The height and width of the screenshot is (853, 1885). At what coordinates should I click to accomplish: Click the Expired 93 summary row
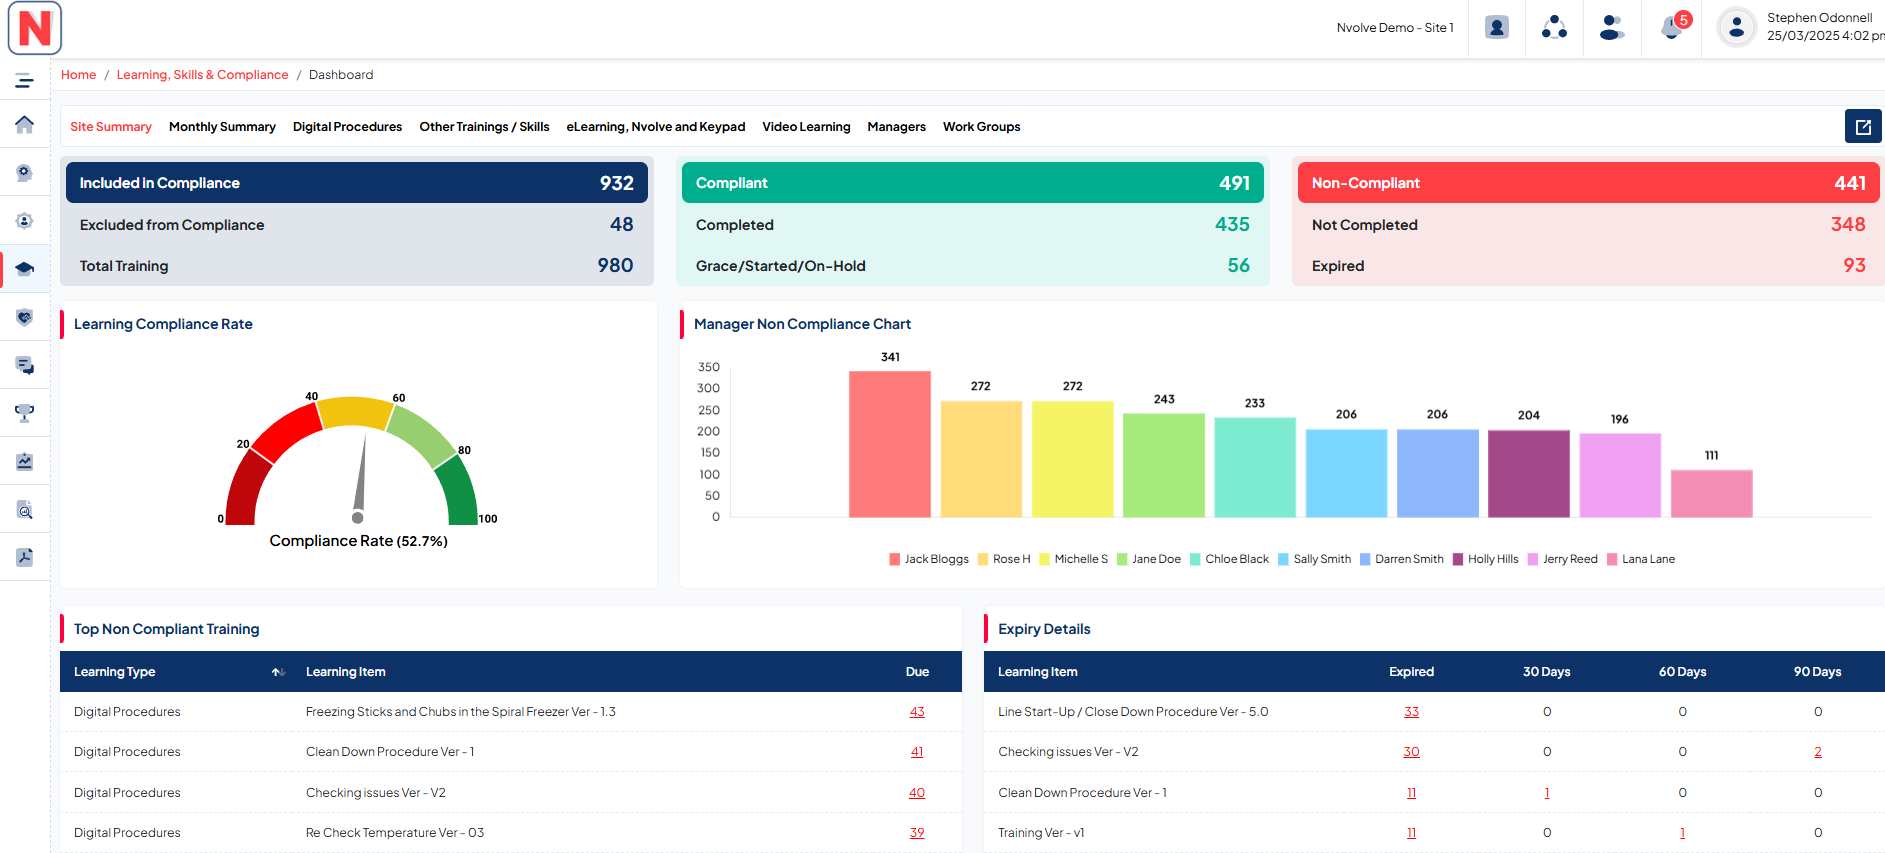(1589, 266)
